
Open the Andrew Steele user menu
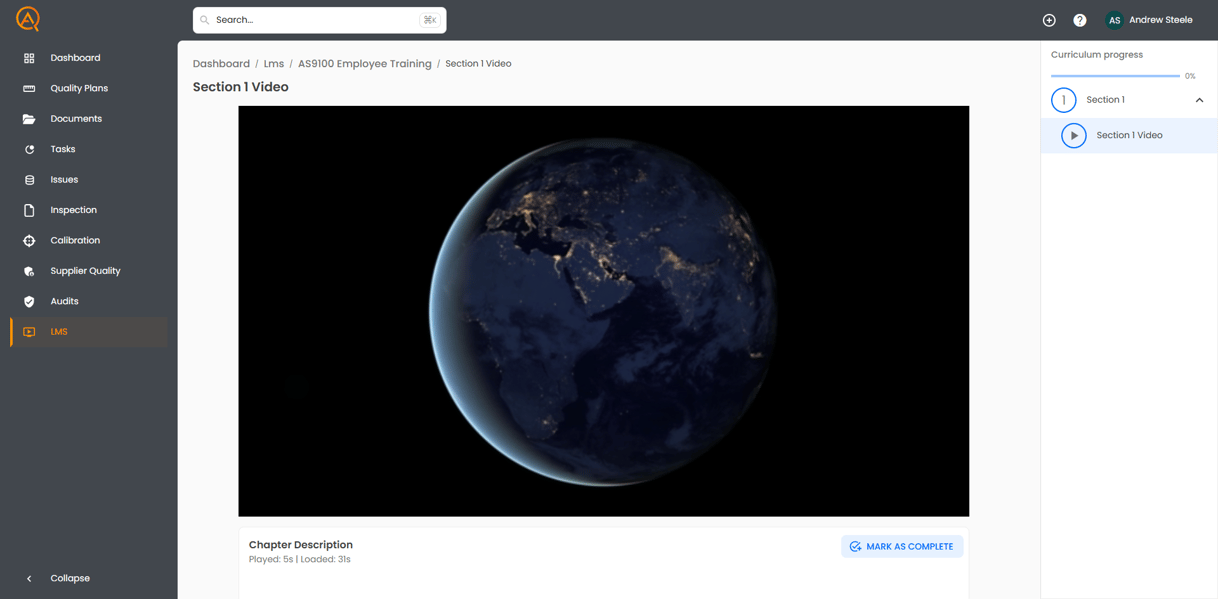1150,20
